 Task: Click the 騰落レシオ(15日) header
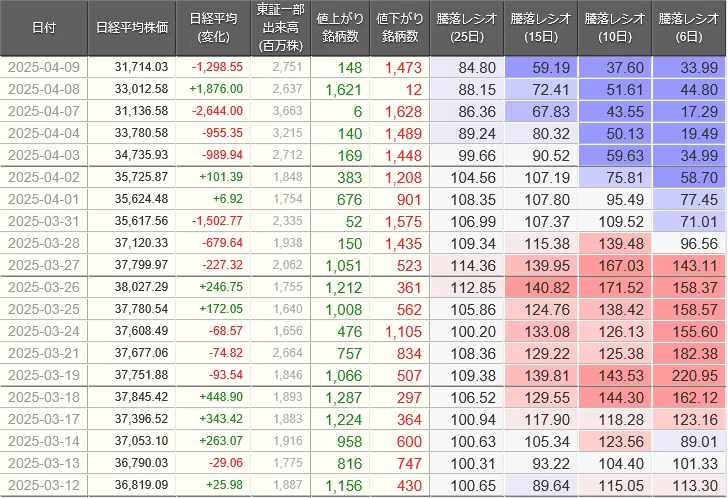(x=541, y=28)
